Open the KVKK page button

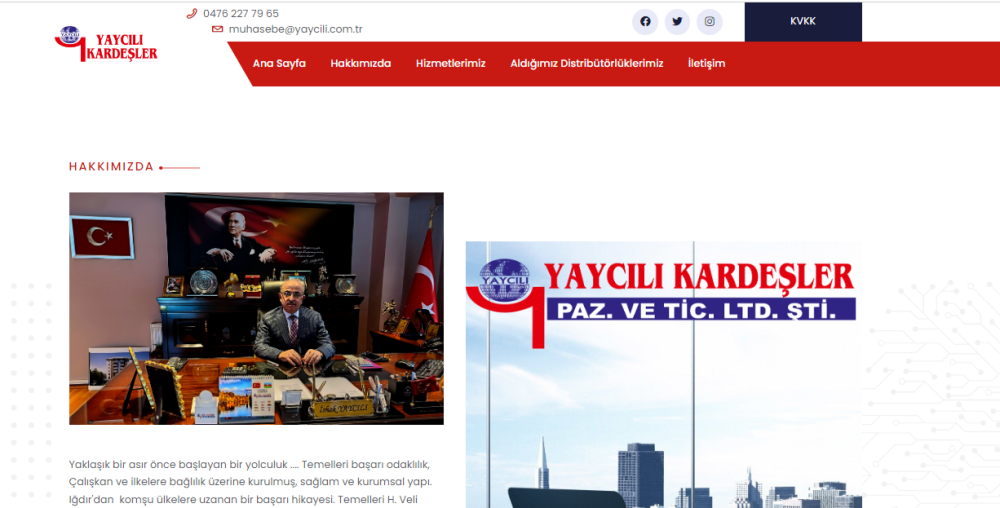pyautogui.click(x=802, y=22)
